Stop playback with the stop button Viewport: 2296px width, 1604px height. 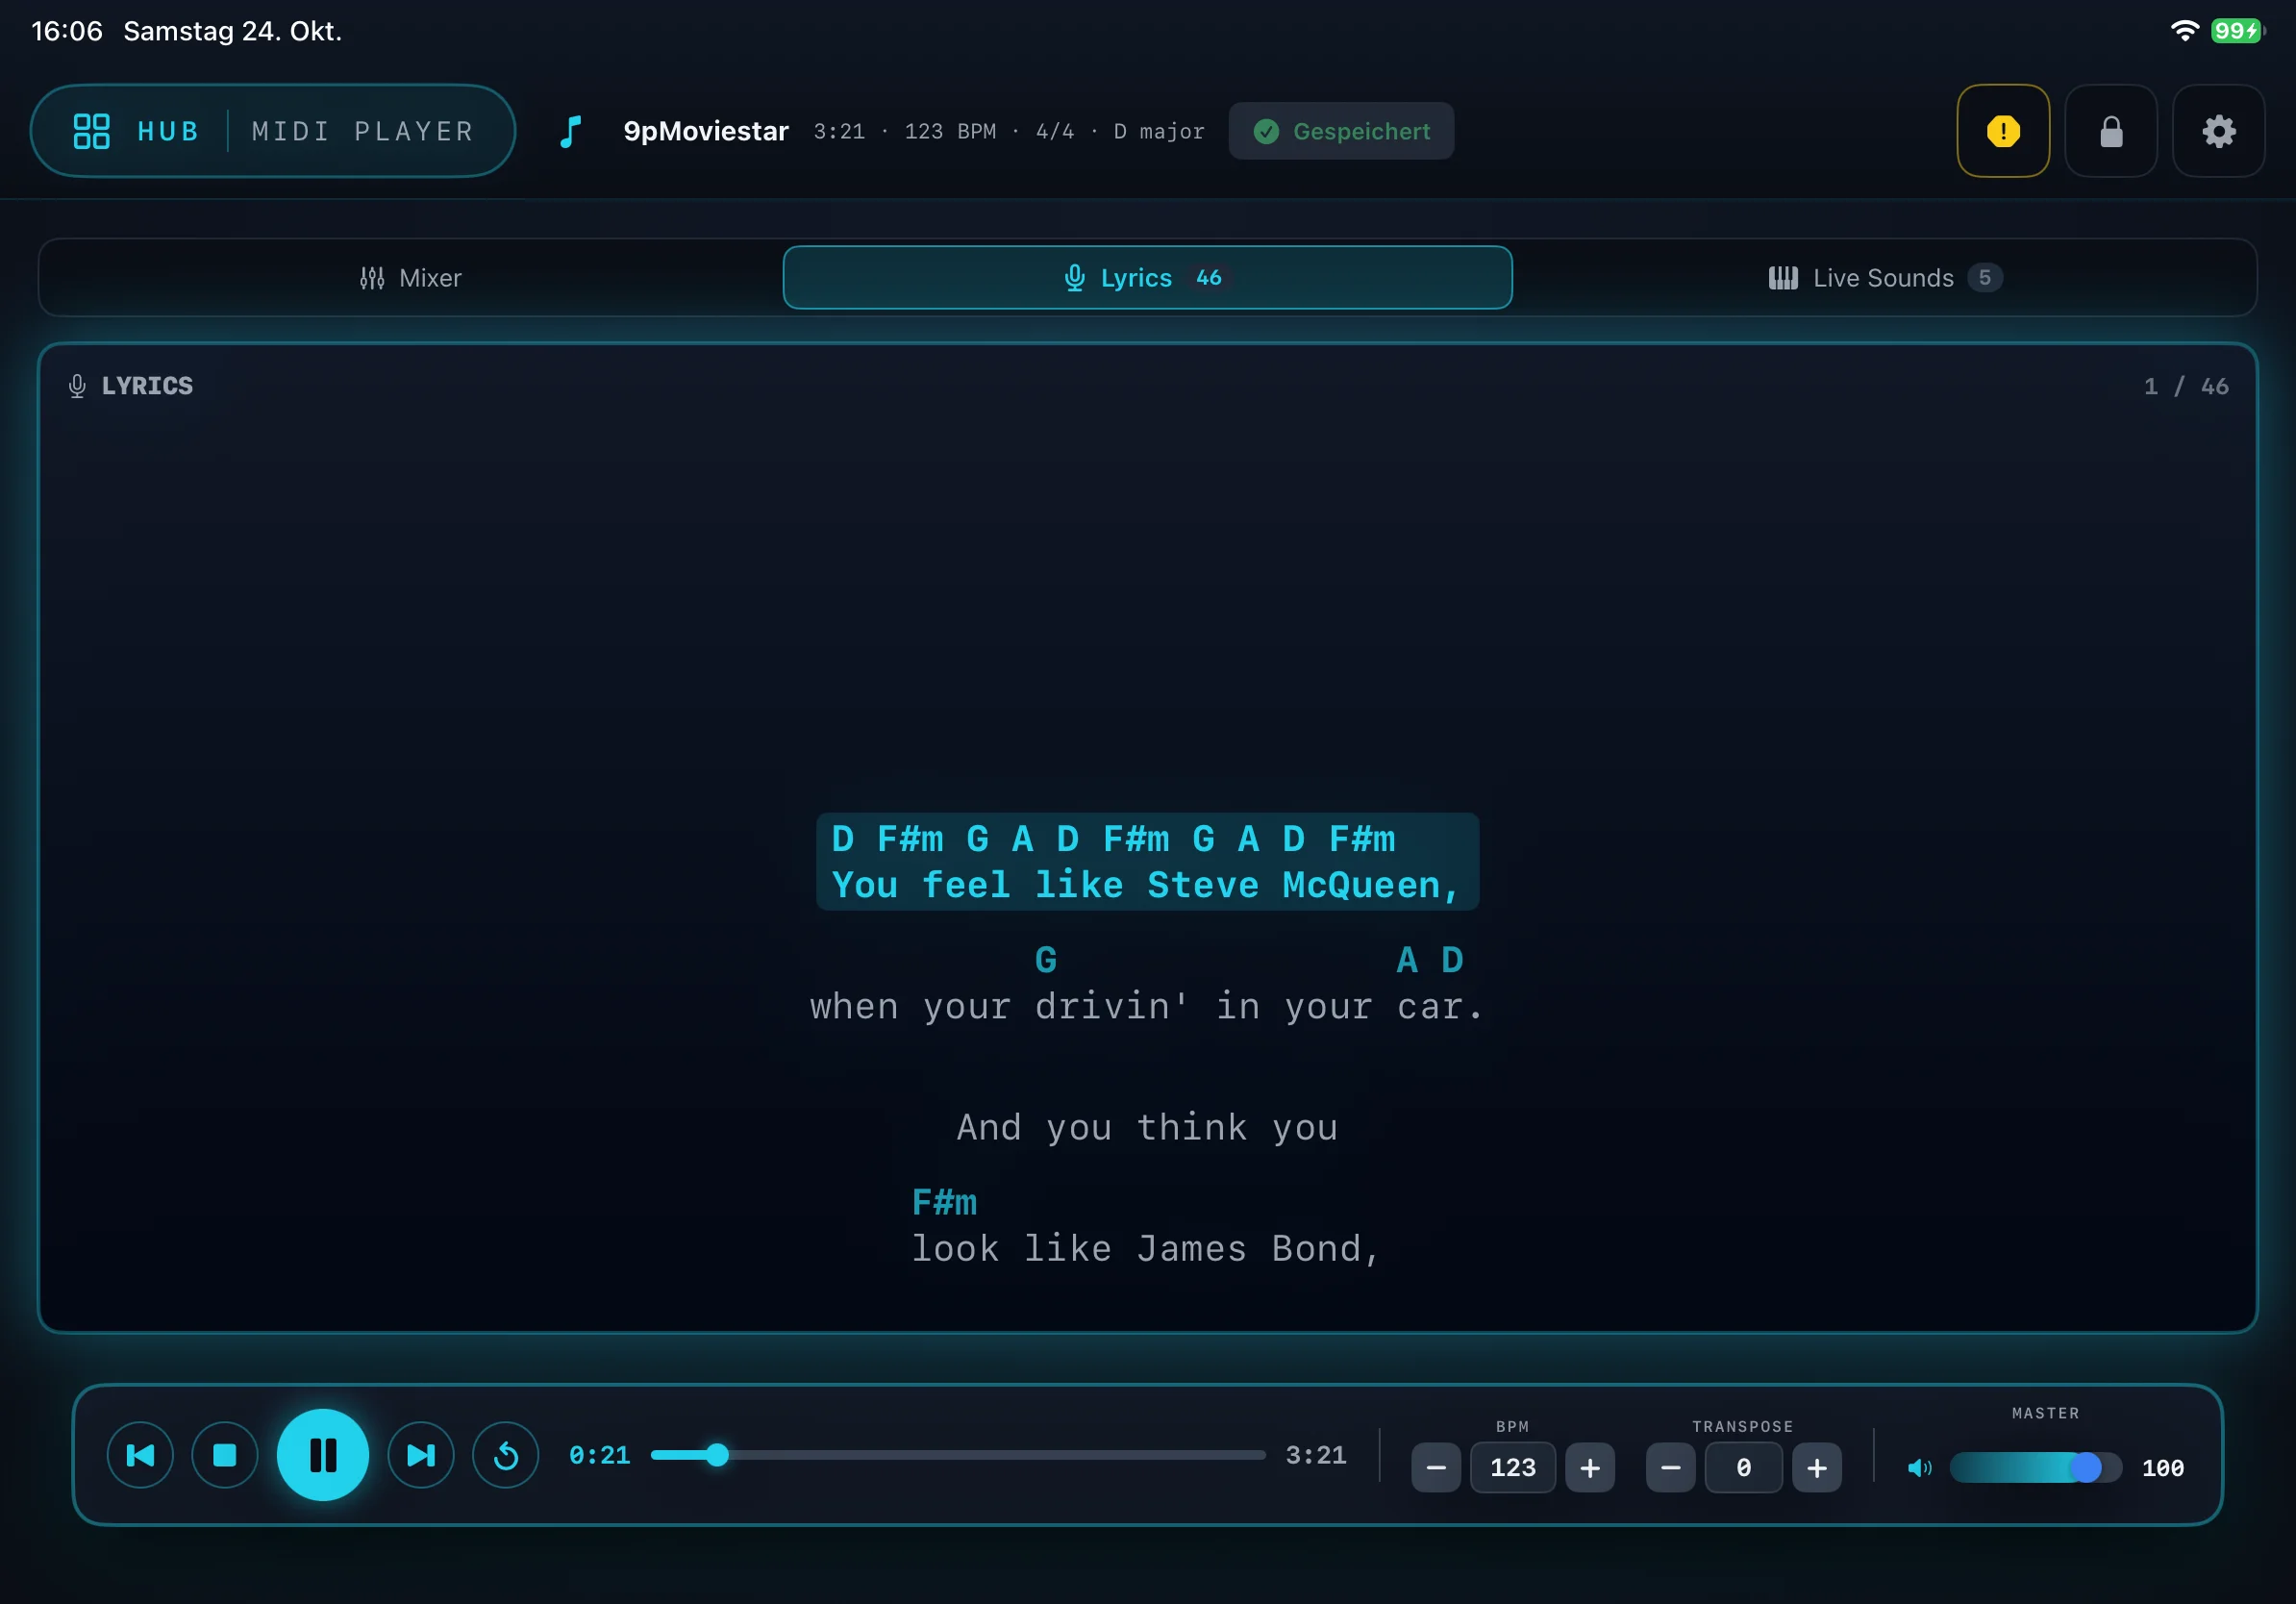coord(225,1454)
